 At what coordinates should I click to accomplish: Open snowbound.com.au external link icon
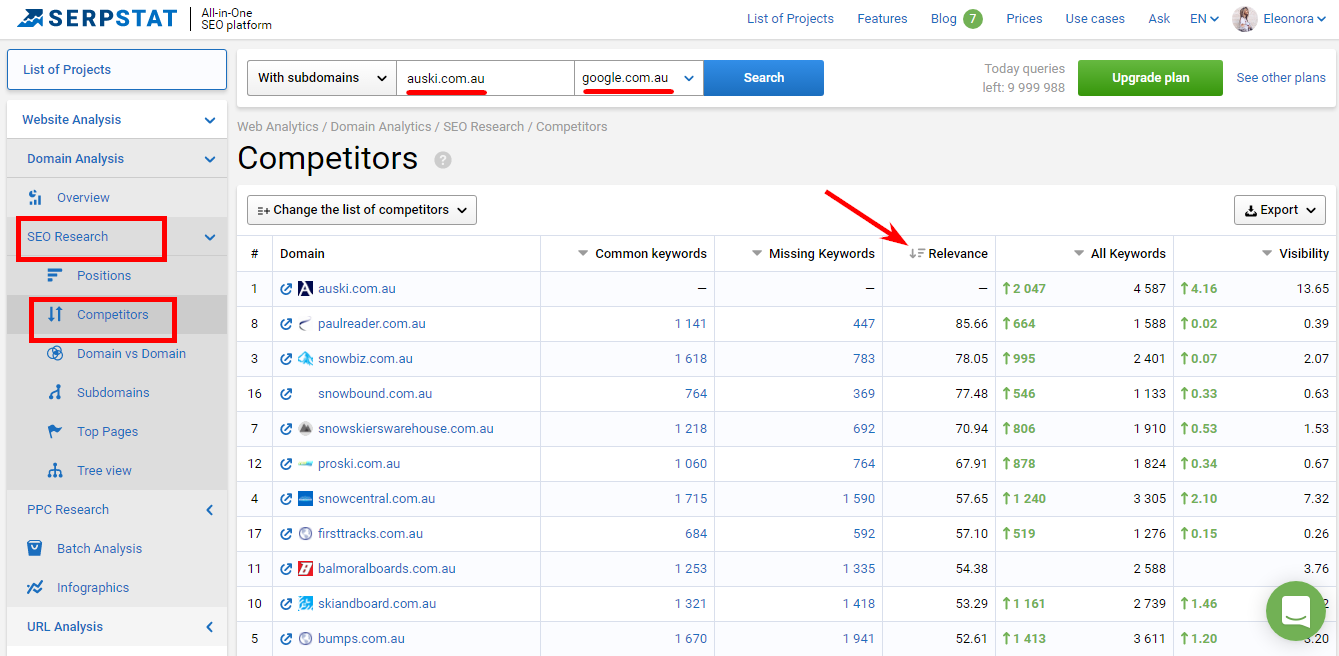point(286,394)
